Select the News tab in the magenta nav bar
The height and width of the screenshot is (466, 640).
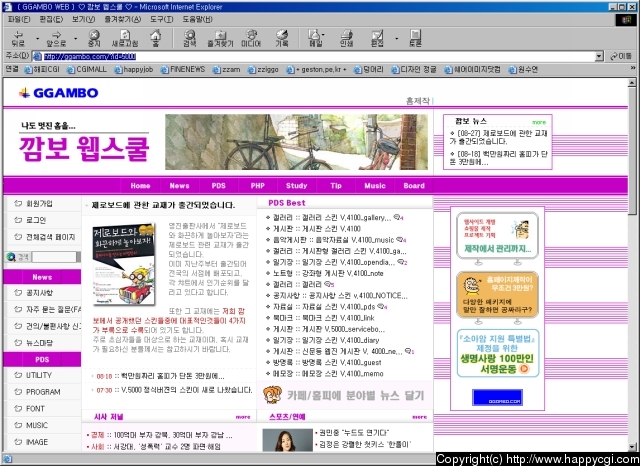(179, 186)
